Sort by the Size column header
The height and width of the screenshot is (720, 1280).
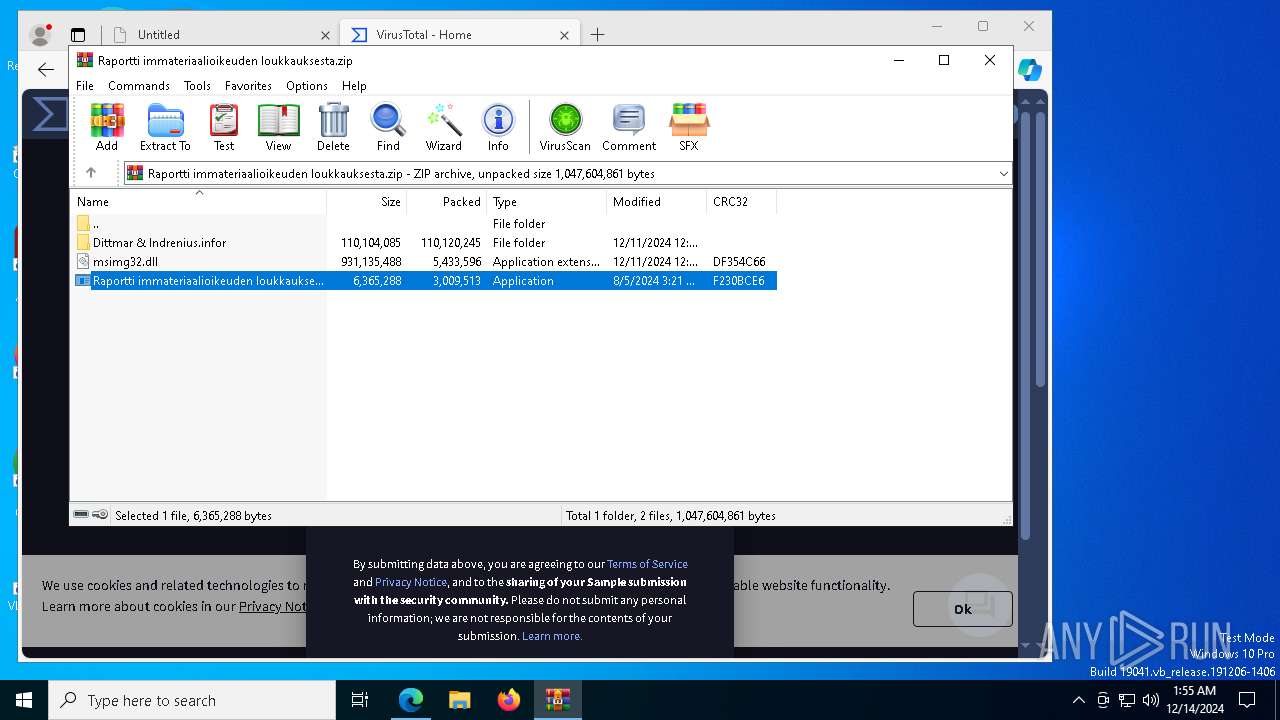[x=367, y=201]
